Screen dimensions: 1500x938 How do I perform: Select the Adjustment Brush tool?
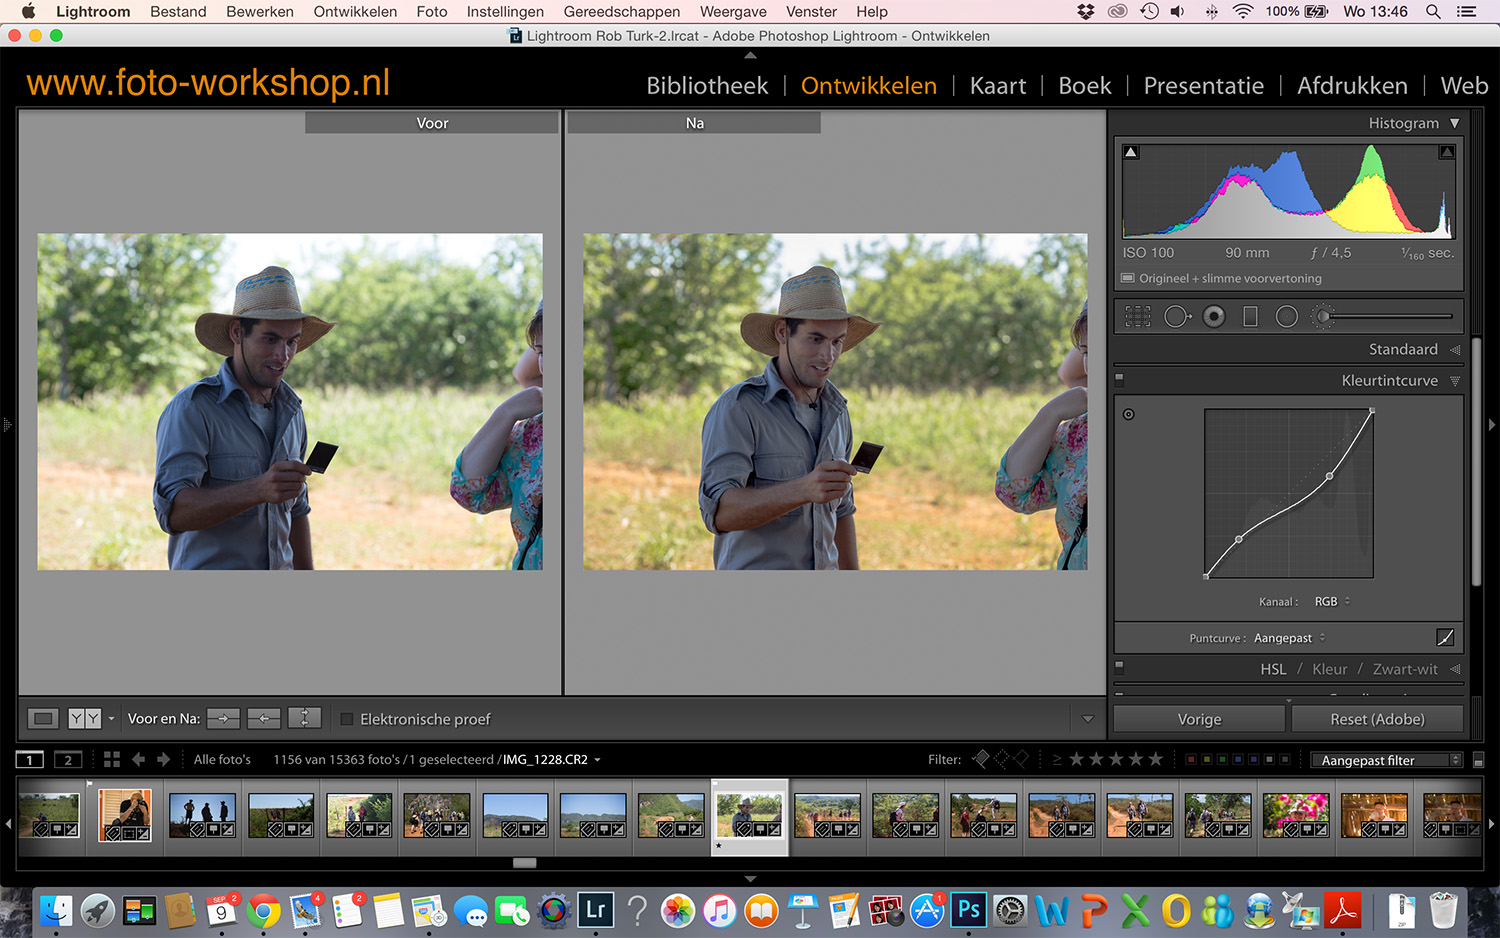coord(1322,317)
